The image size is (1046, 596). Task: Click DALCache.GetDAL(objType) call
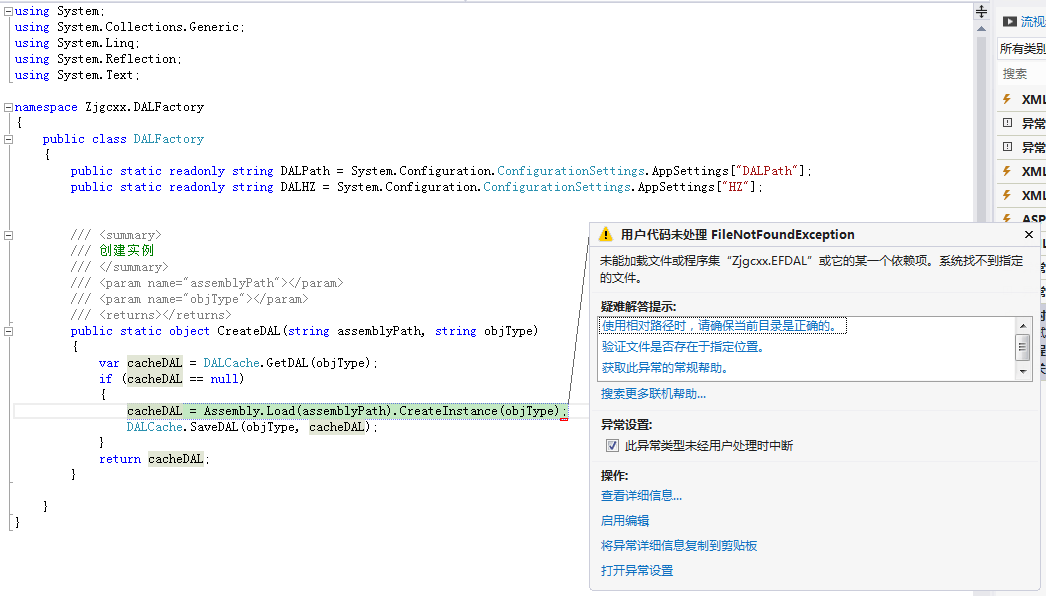(288, 363)
